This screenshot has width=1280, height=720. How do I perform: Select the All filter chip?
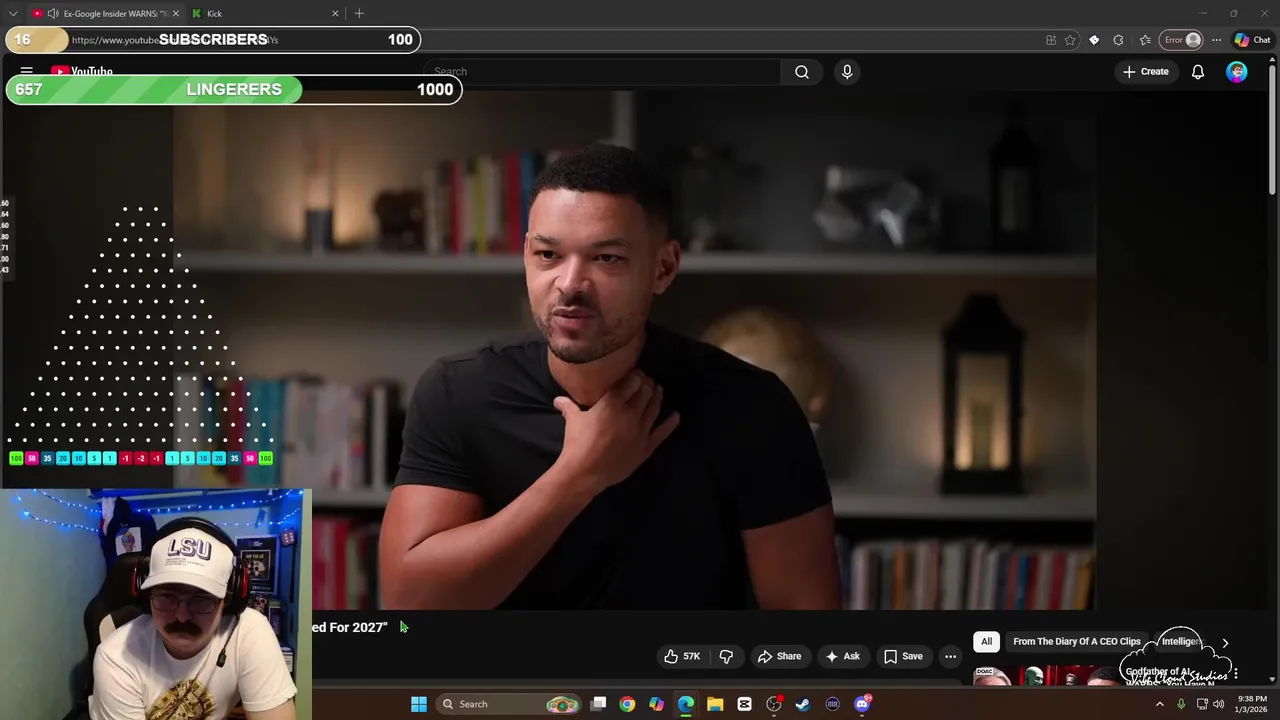[986, 642]
